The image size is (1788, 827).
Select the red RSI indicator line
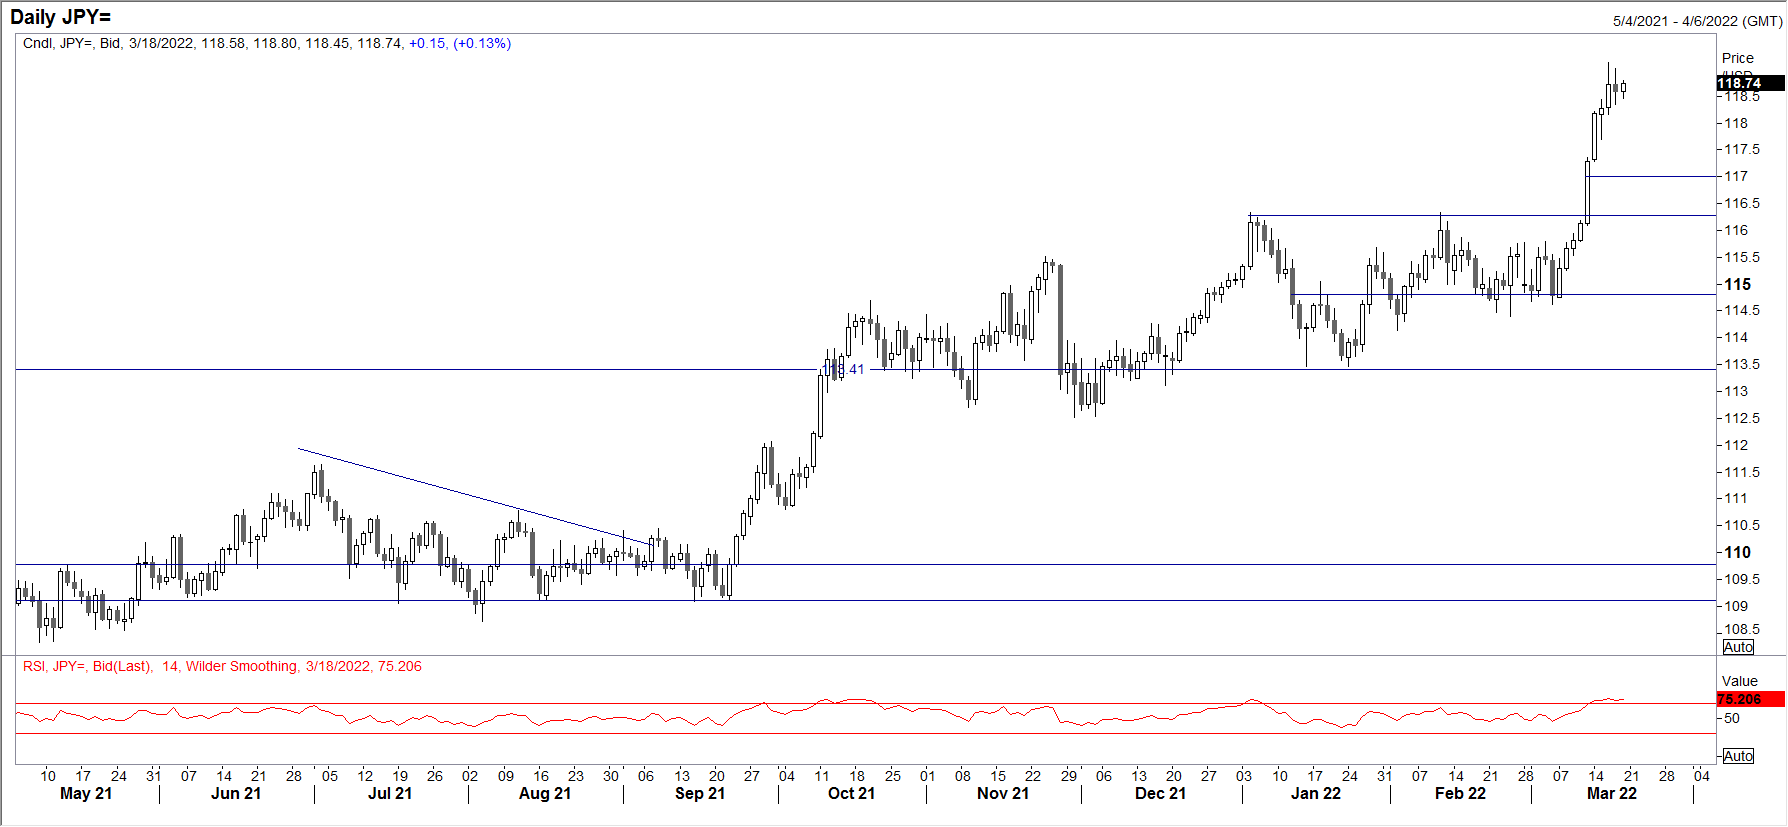point(820,712)
